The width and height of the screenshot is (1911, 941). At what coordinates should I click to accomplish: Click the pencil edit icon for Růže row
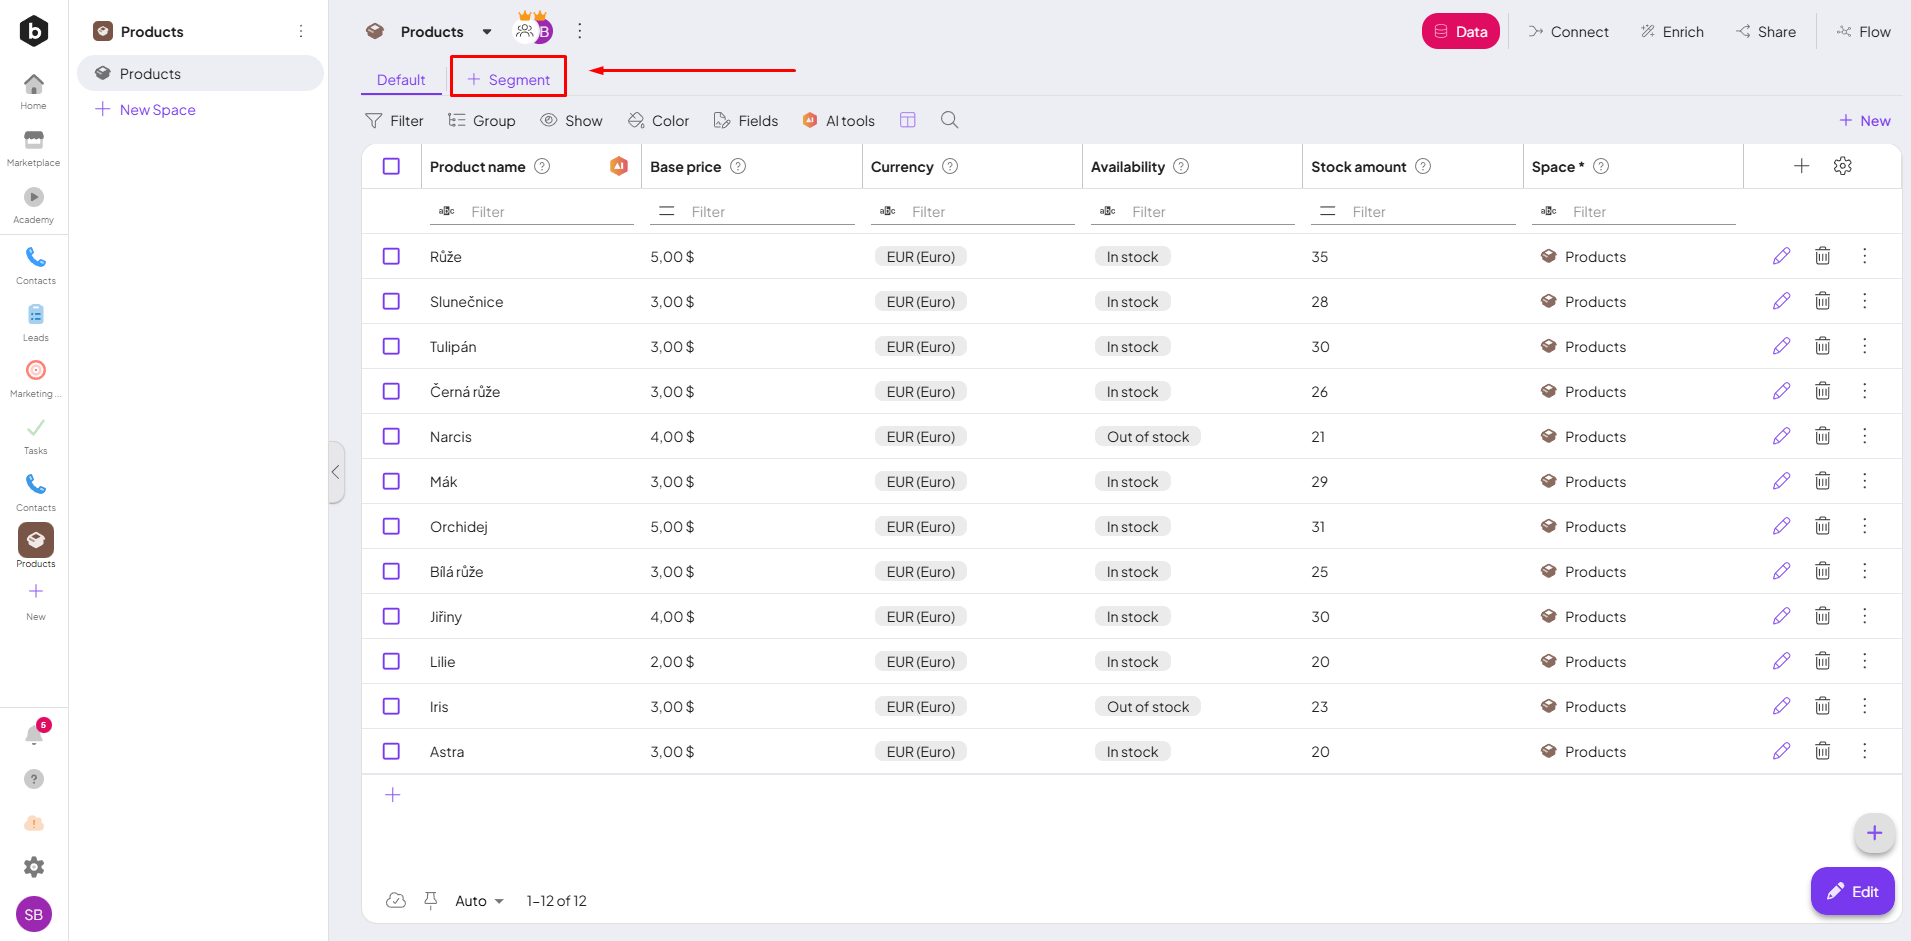[x=1781, y=256]
